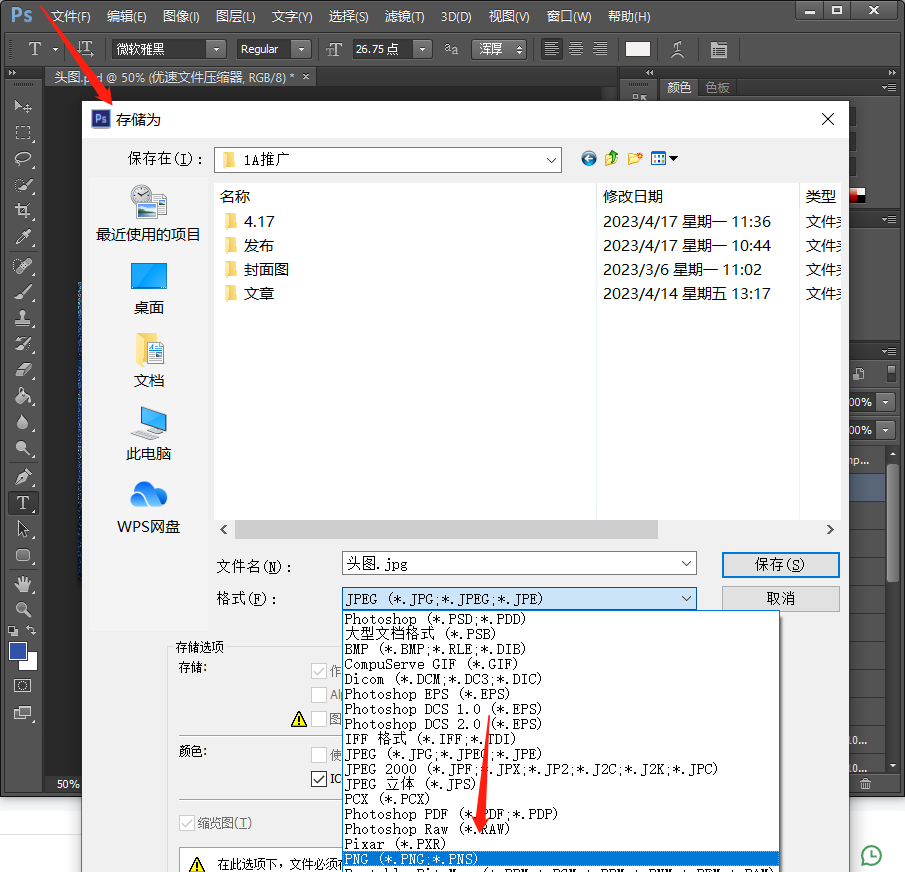Expand the 保存在 folder dropdown

551,160
